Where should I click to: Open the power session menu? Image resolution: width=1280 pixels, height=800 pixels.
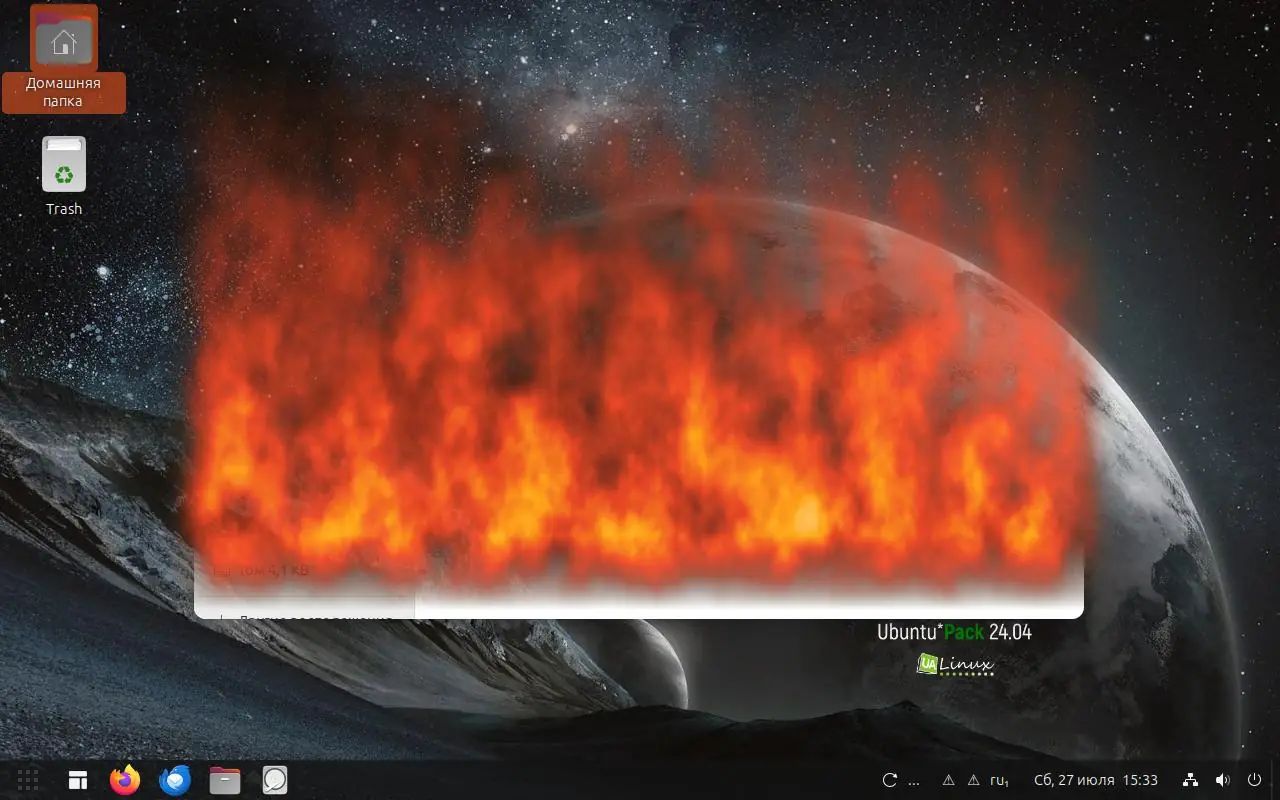coord(1254,780)
